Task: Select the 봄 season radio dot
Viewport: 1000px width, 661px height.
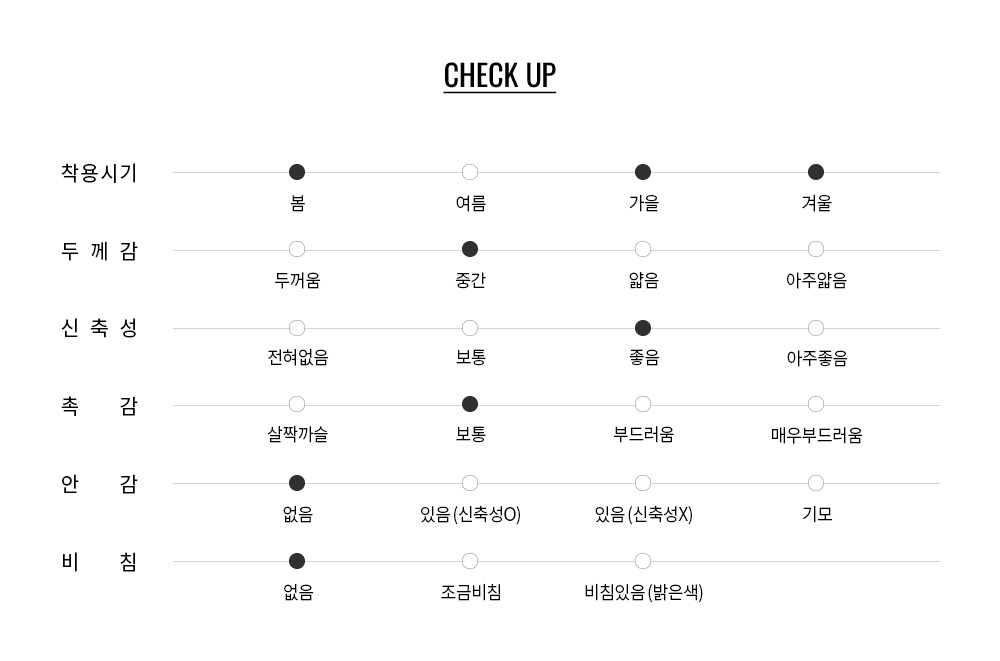Action: click(297, 172)
